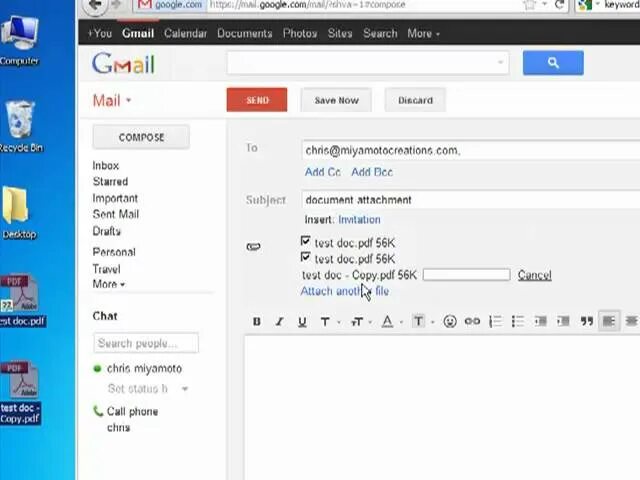Click the blue search button

[x=553, y=63]
